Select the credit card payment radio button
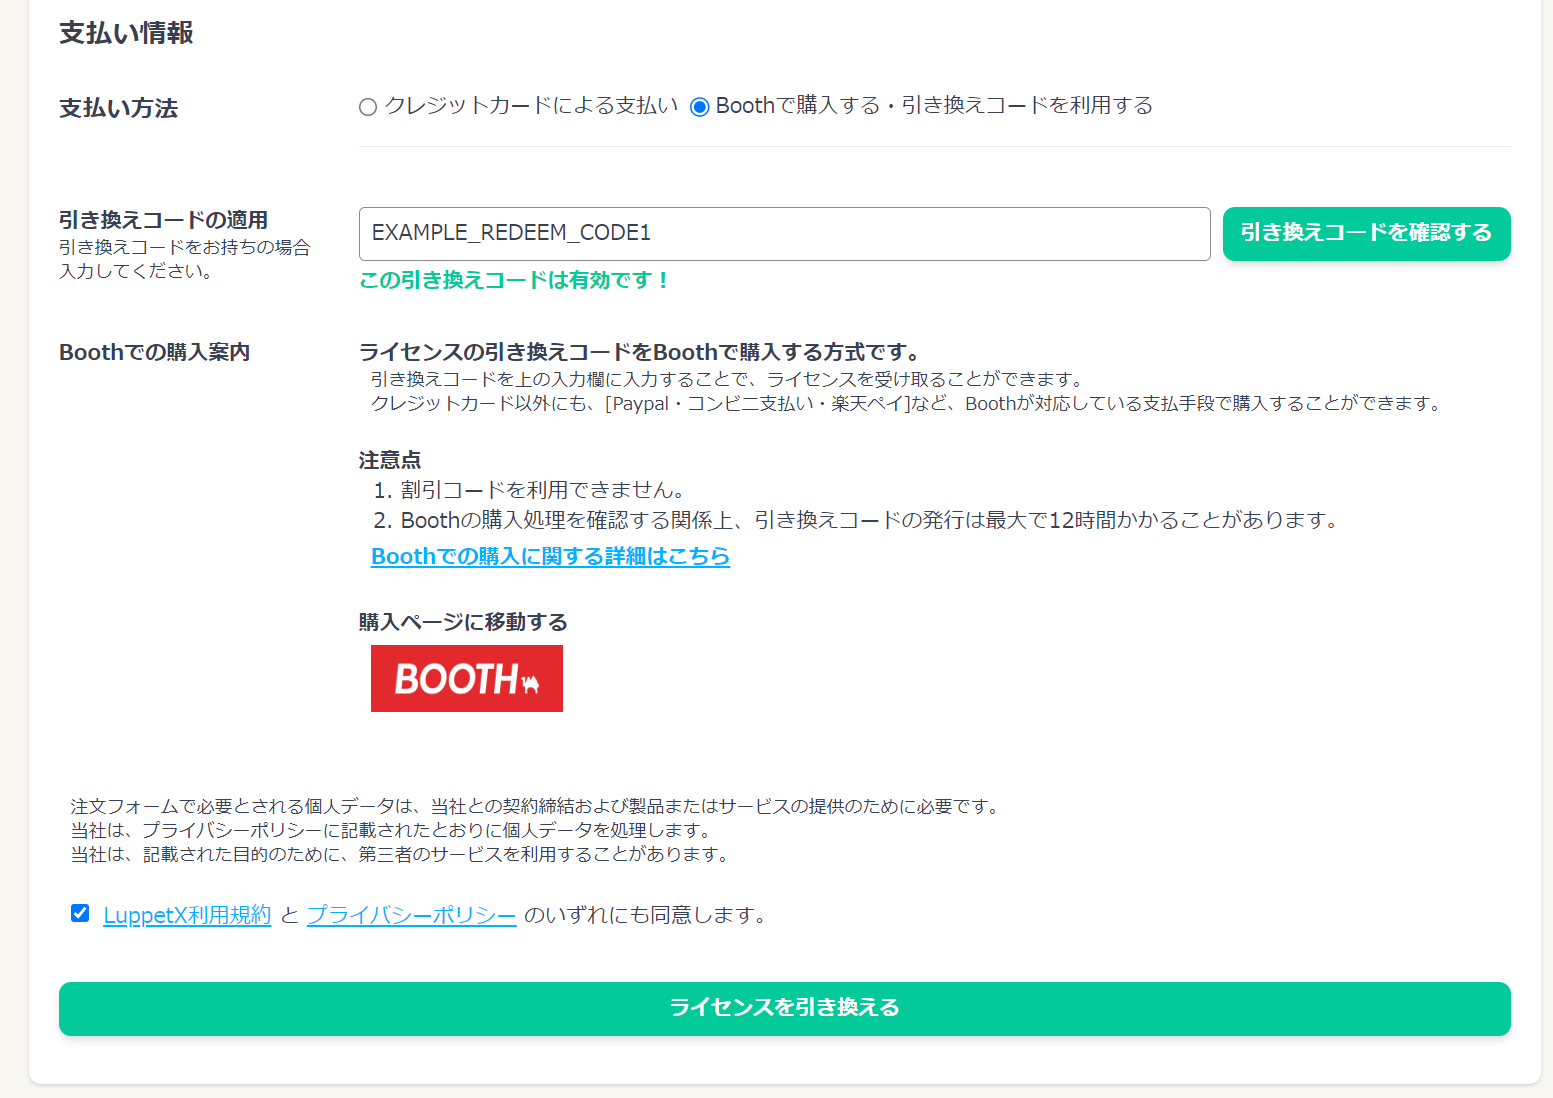 pos(368,107)
